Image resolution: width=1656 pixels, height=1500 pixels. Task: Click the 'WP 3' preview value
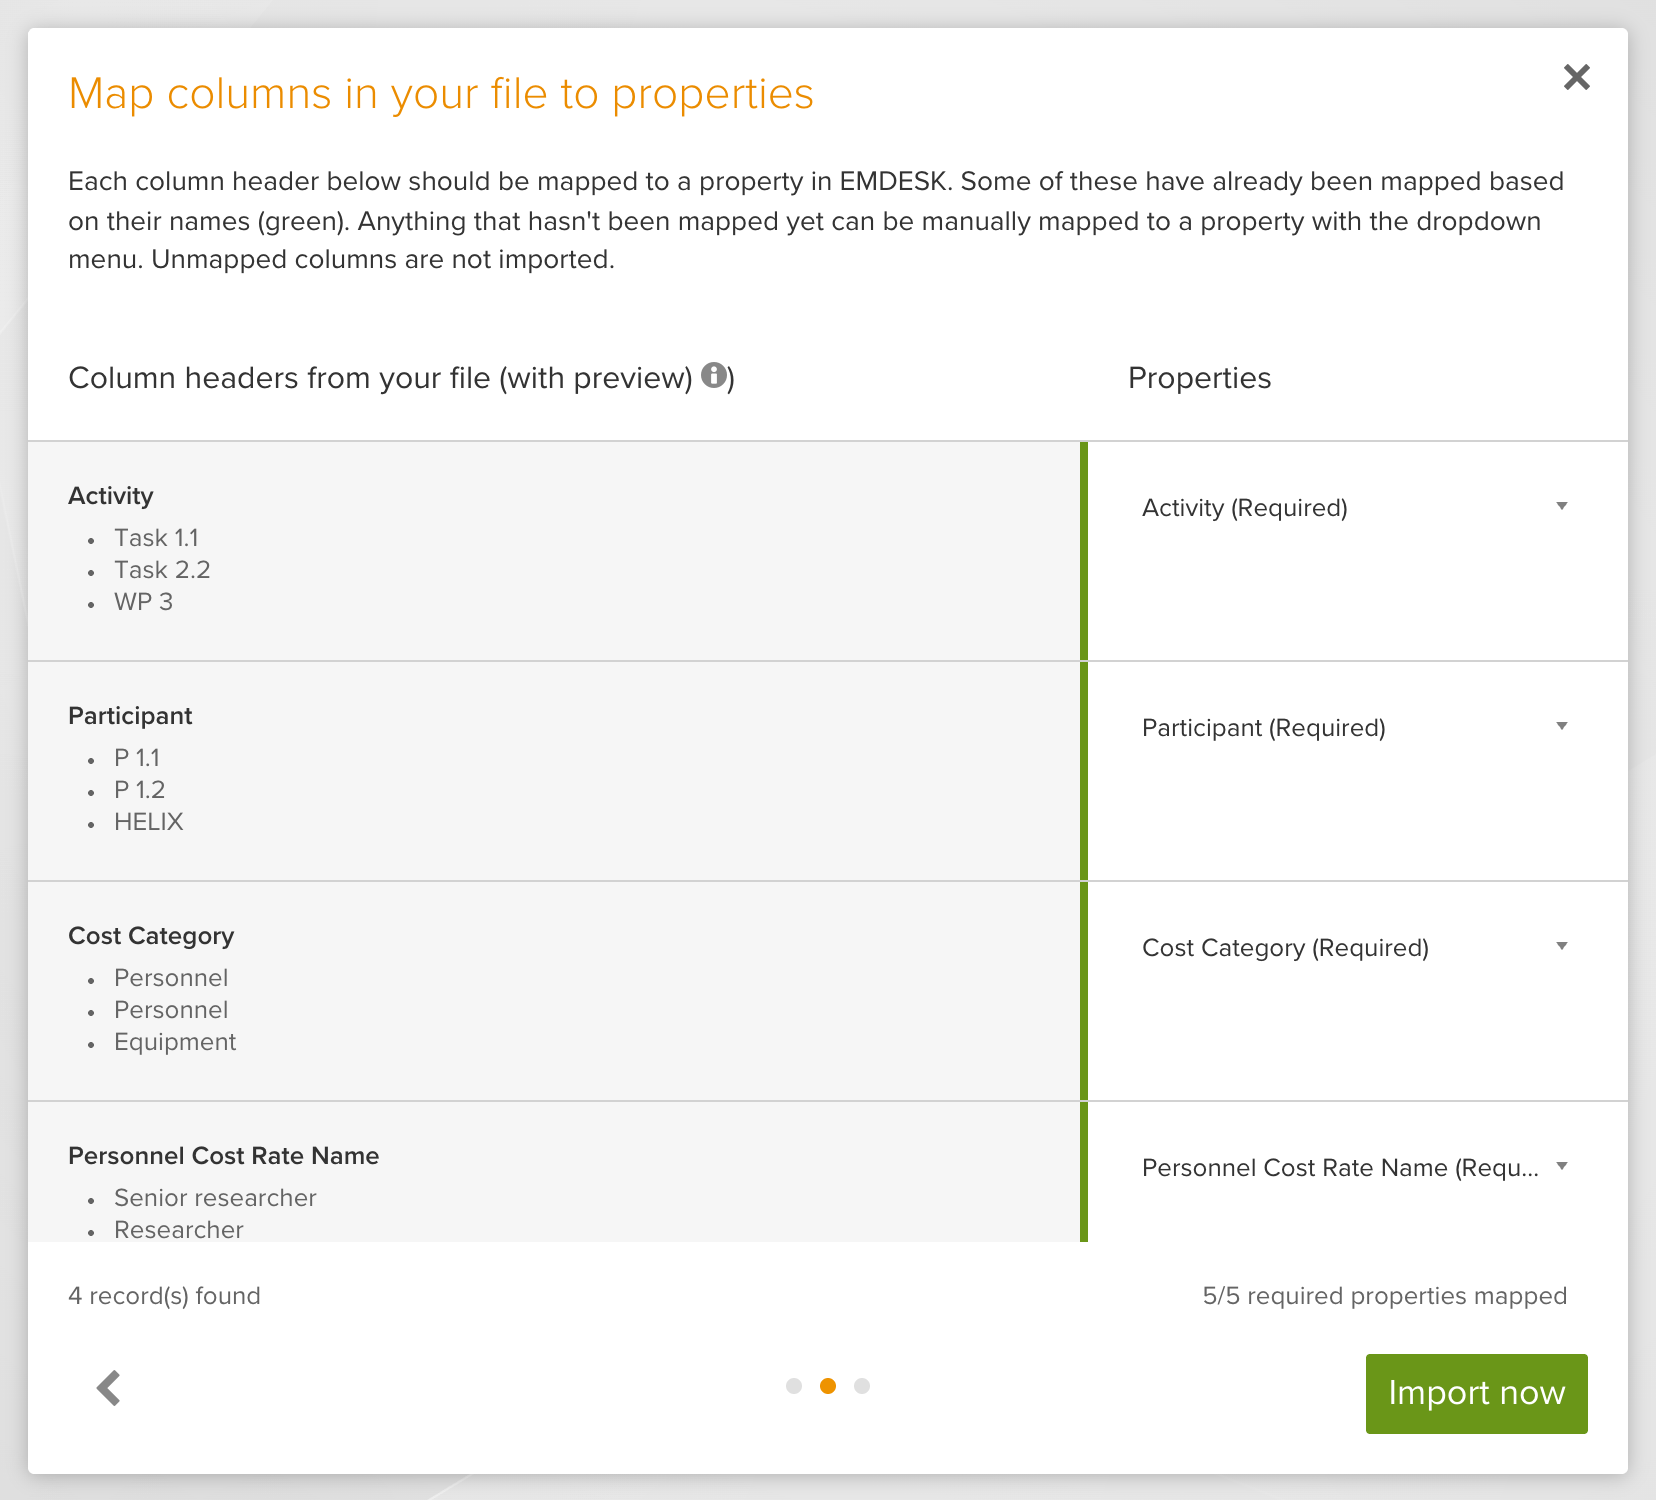click(143, 602)
